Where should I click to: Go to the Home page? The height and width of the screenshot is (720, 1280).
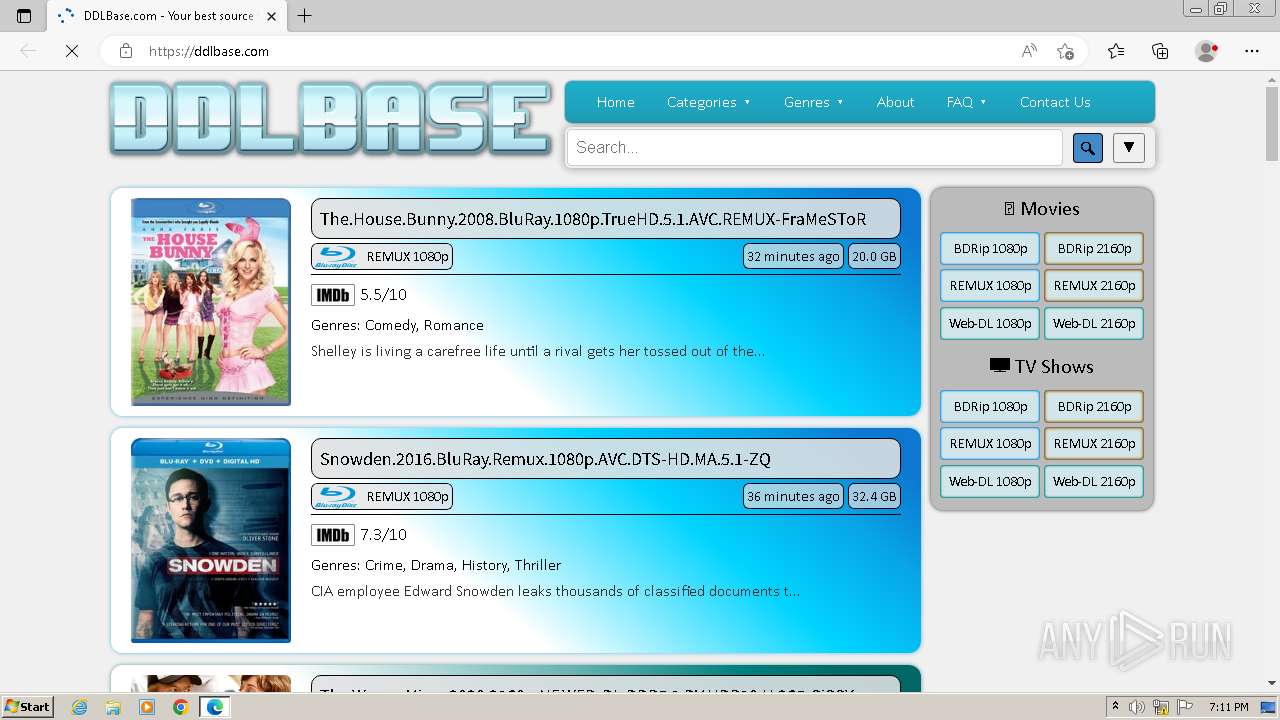click(x=616, y=102)
